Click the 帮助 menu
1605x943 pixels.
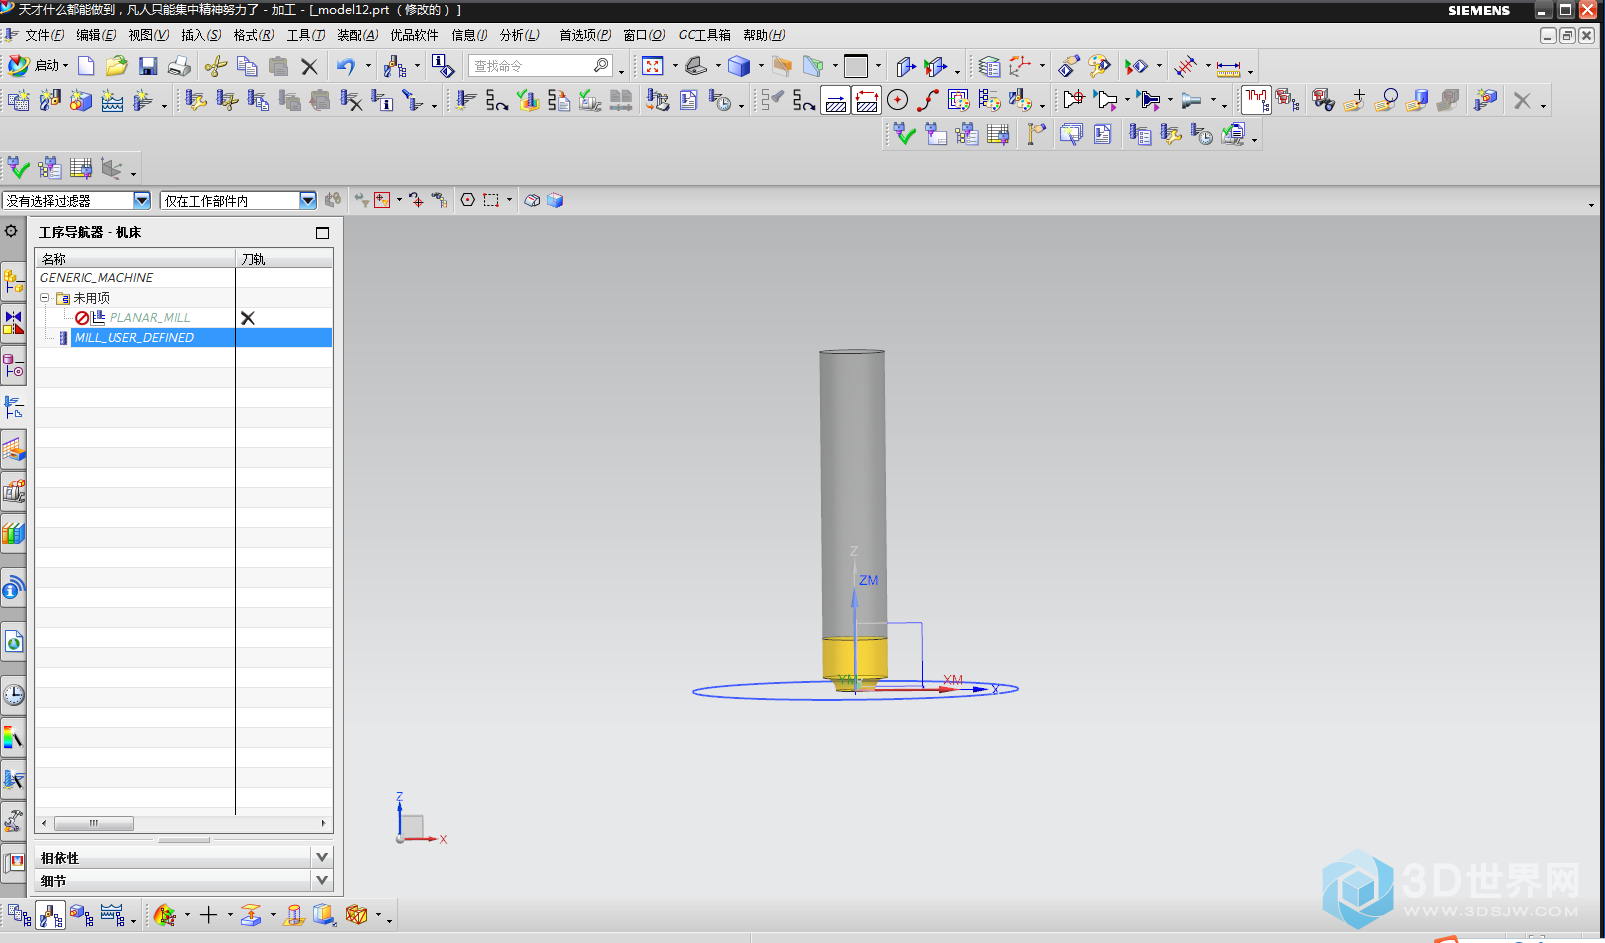[x=764, y=35]
